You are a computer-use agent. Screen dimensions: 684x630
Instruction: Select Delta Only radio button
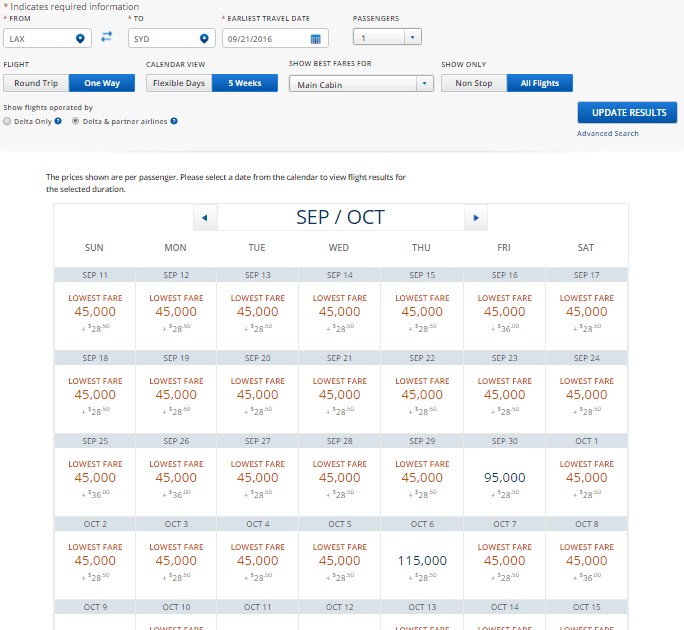click(7, 121)
